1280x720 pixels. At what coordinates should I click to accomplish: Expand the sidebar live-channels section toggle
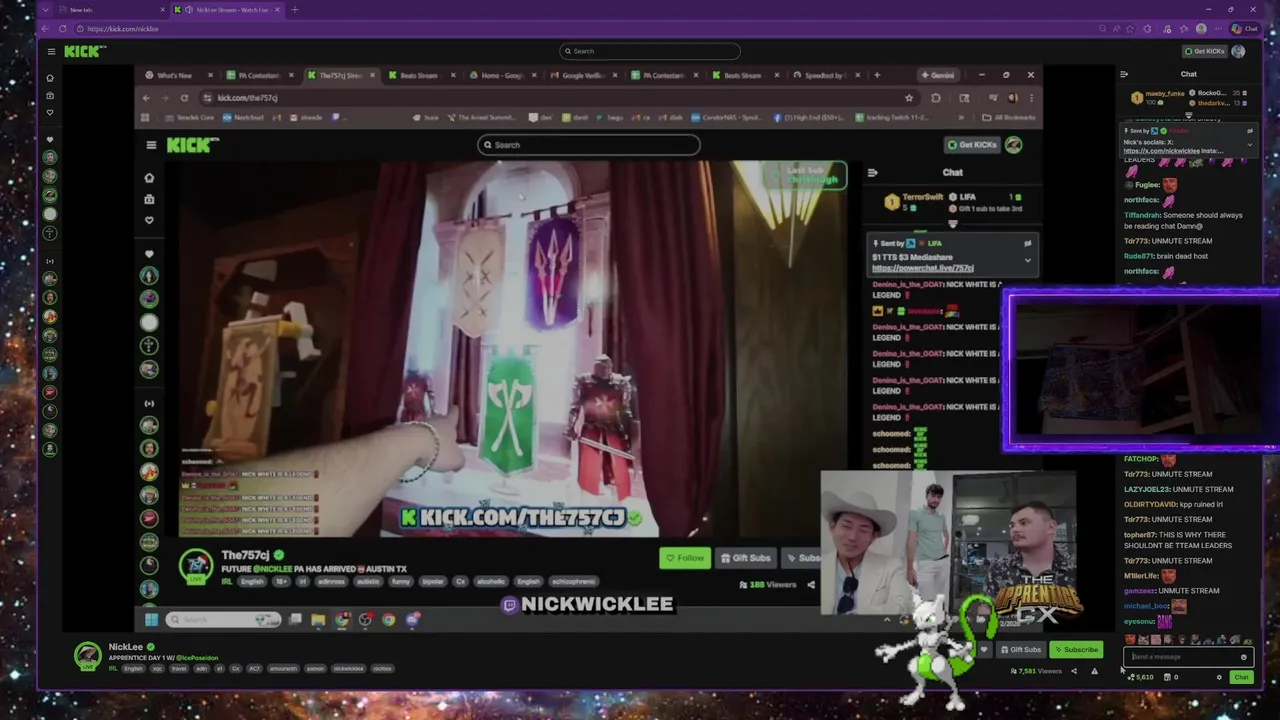point(50,261)
